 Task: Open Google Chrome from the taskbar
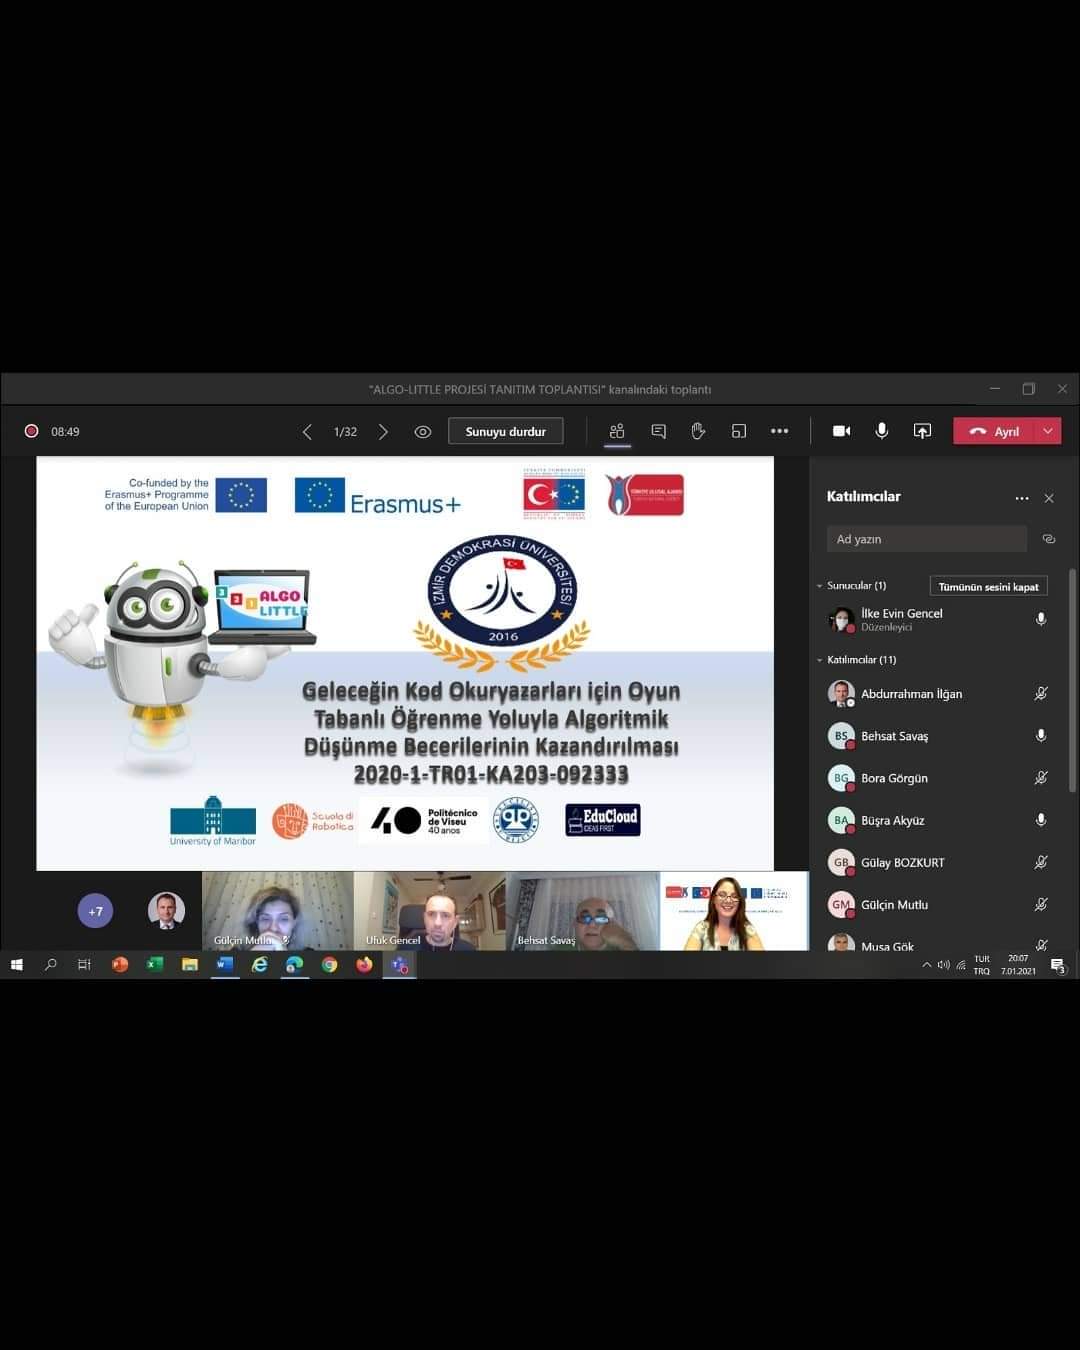click(329, 965)
